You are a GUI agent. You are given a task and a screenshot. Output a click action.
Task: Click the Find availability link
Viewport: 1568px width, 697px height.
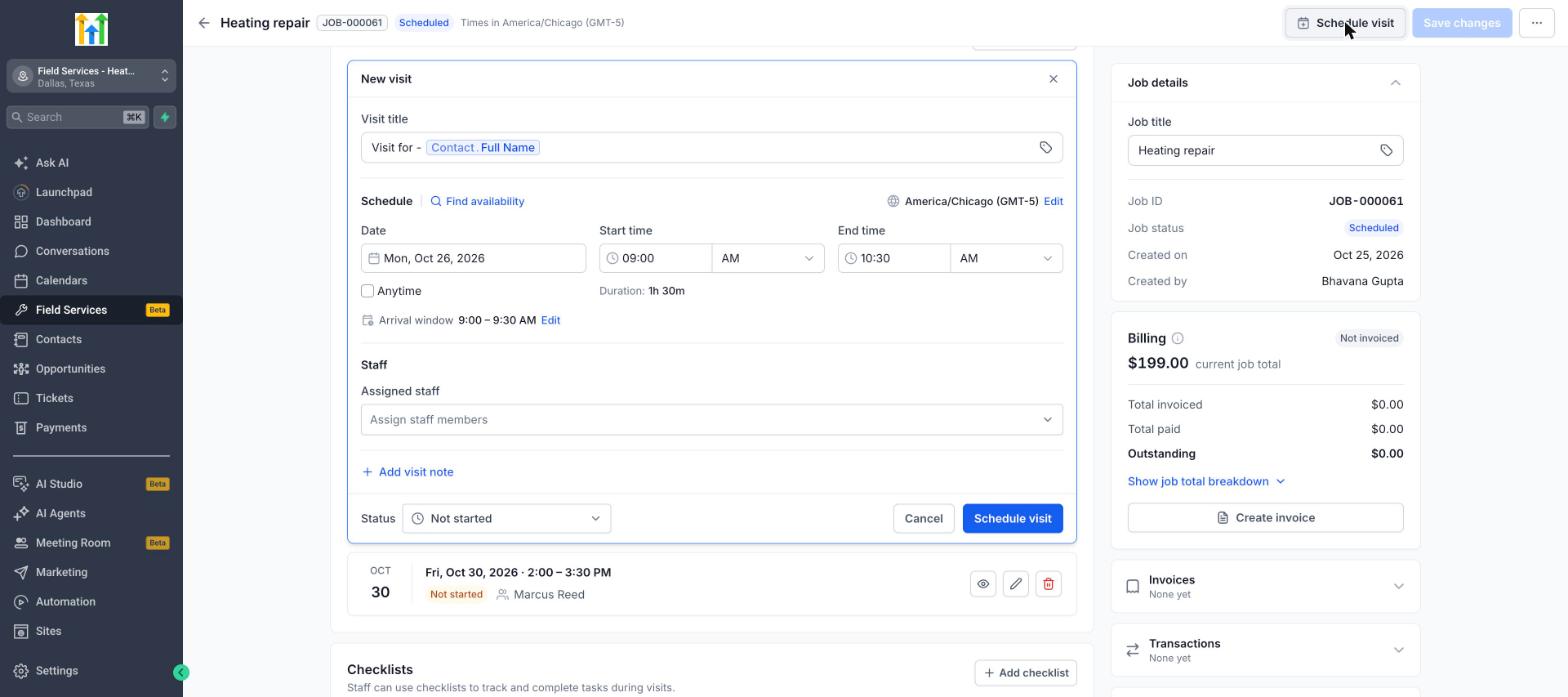click(477, 202)
